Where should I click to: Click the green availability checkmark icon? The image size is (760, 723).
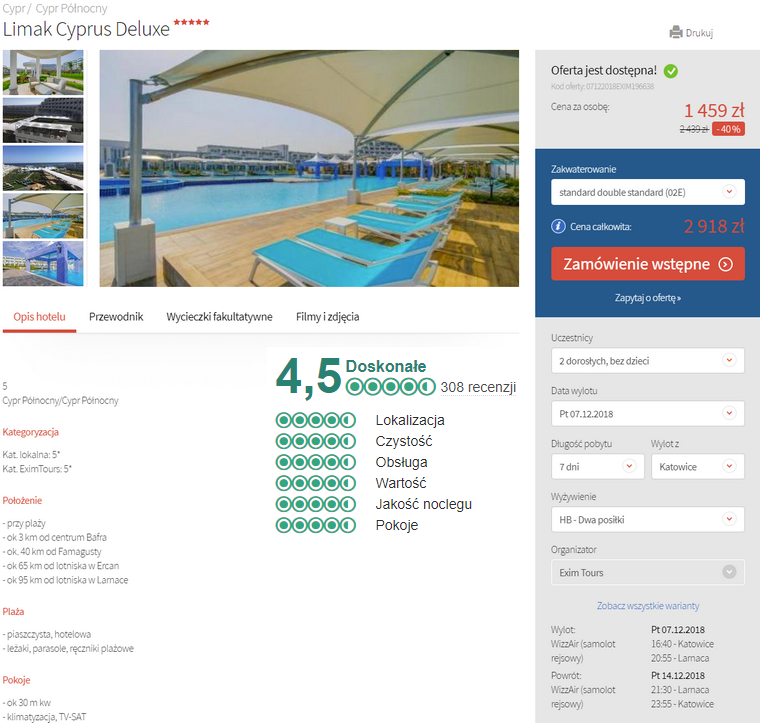(x=671, y=71)
